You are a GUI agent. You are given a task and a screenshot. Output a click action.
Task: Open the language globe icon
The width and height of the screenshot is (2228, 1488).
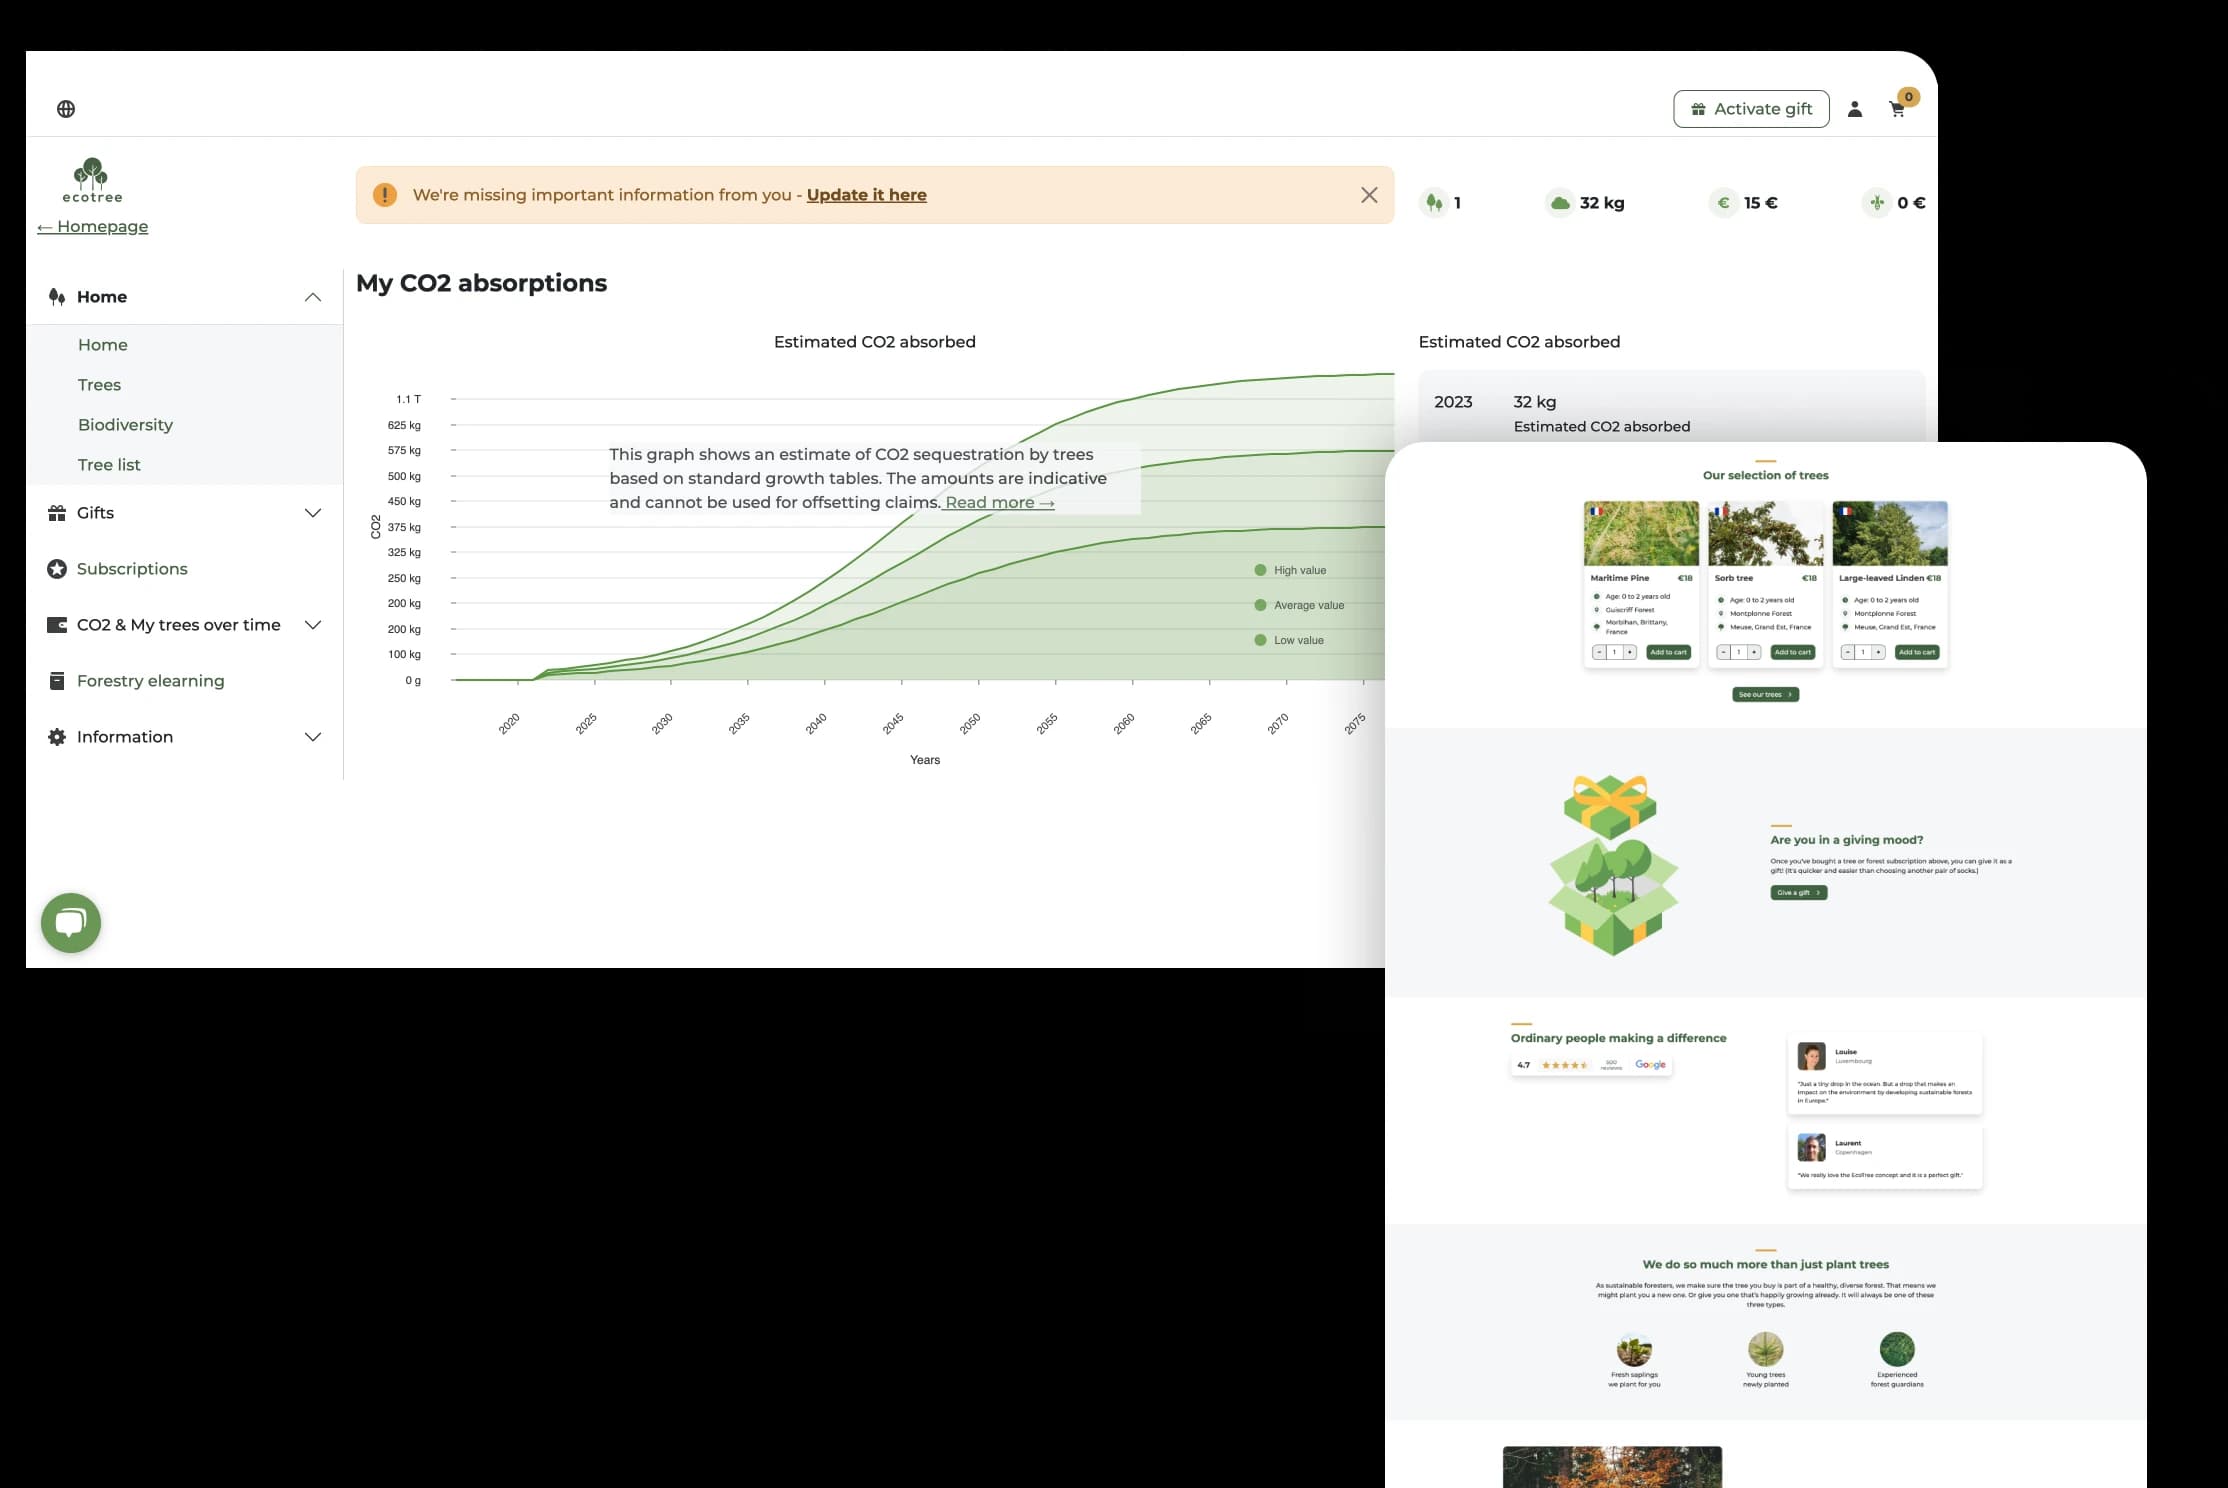66,109
